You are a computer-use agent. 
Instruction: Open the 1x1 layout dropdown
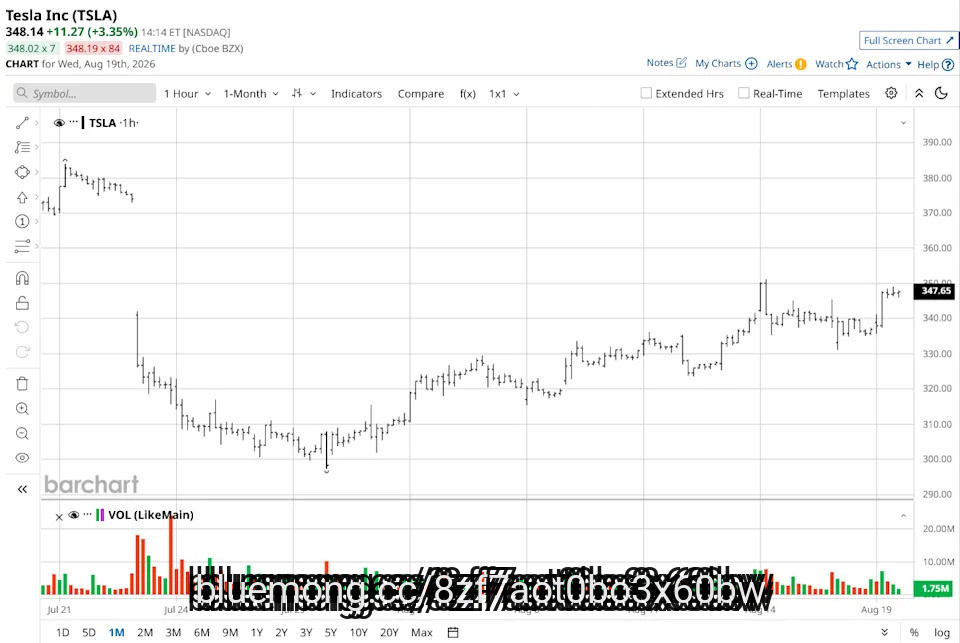click(504, 94)
